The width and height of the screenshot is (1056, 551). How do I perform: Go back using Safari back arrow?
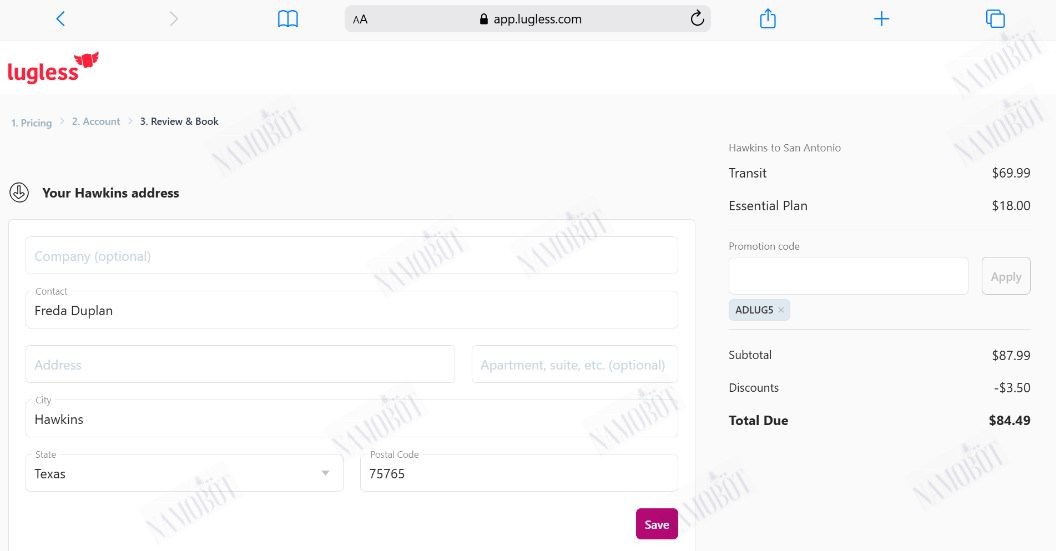click(x=60, y=19)
